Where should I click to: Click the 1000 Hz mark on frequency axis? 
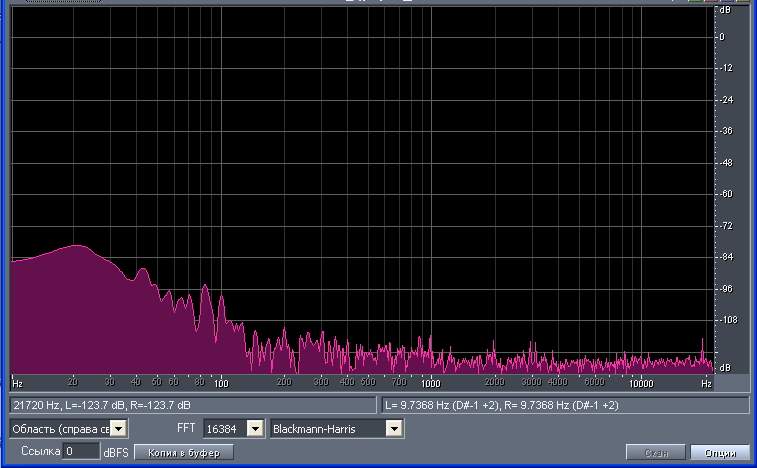click(x=431, y=383)
